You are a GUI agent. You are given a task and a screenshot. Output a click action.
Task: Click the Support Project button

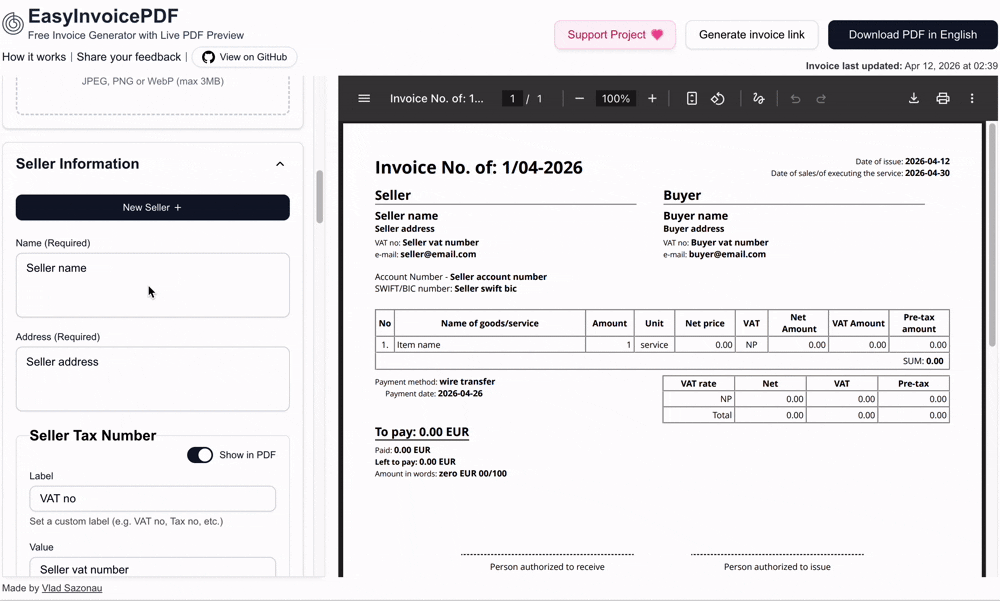[615, 34]
